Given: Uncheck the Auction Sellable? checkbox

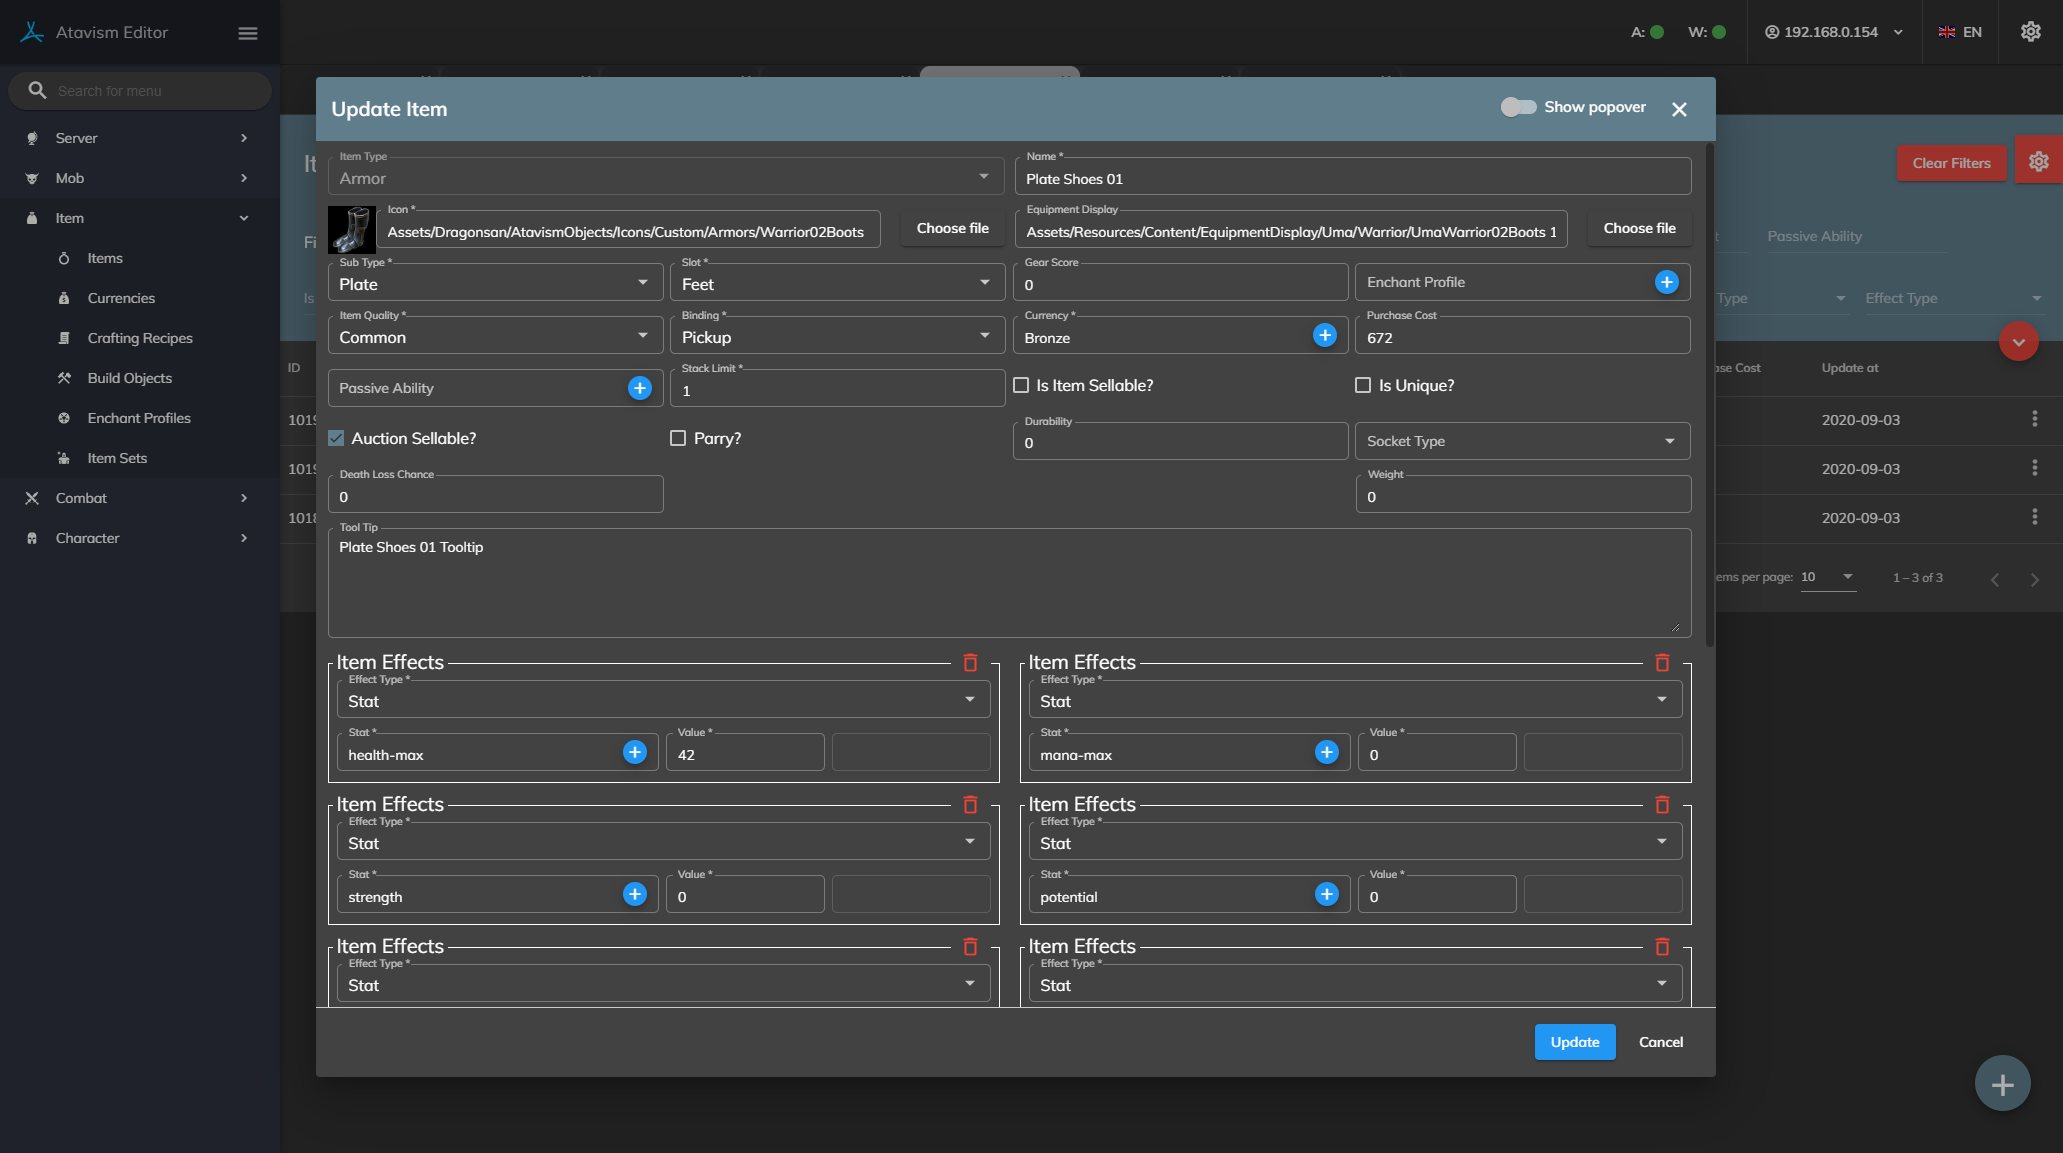Looking at the screenshot, I should pos(337,438).
